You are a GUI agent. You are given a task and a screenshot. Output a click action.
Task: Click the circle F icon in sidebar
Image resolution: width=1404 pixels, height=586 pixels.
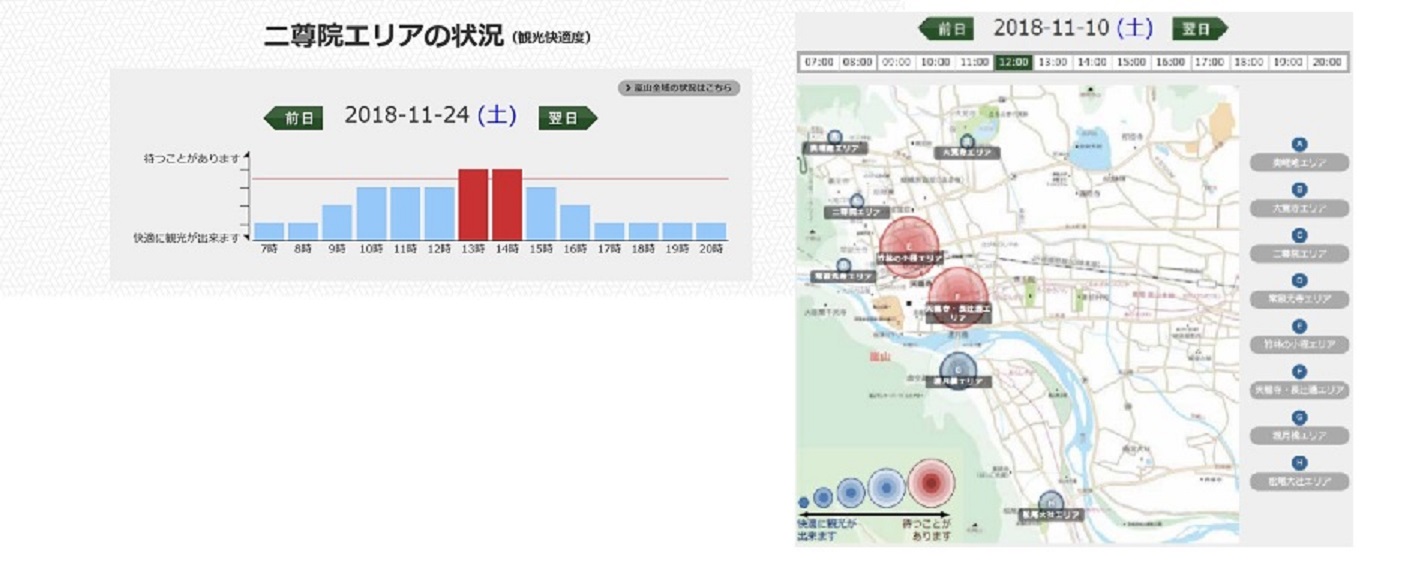[x=1299, y=371]
